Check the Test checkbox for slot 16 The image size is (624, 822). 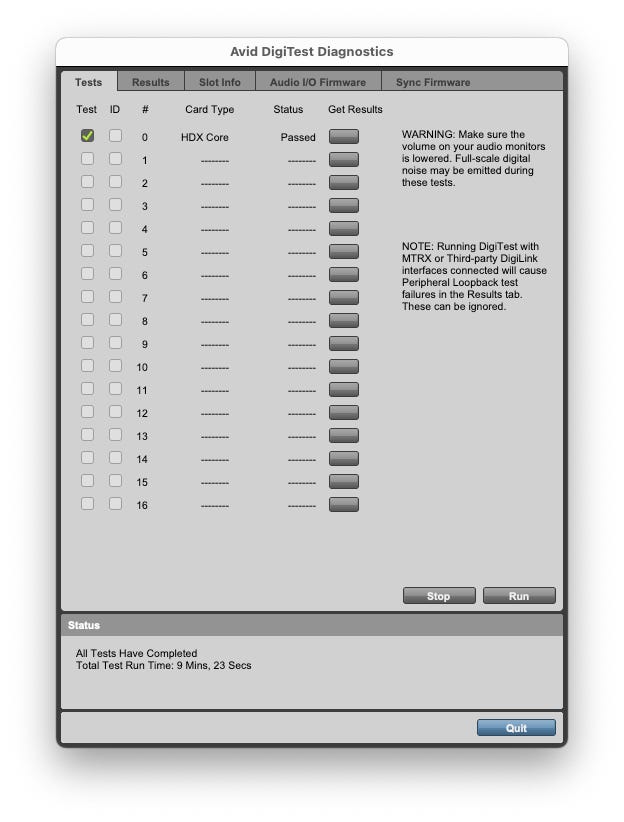coord(88,504)
